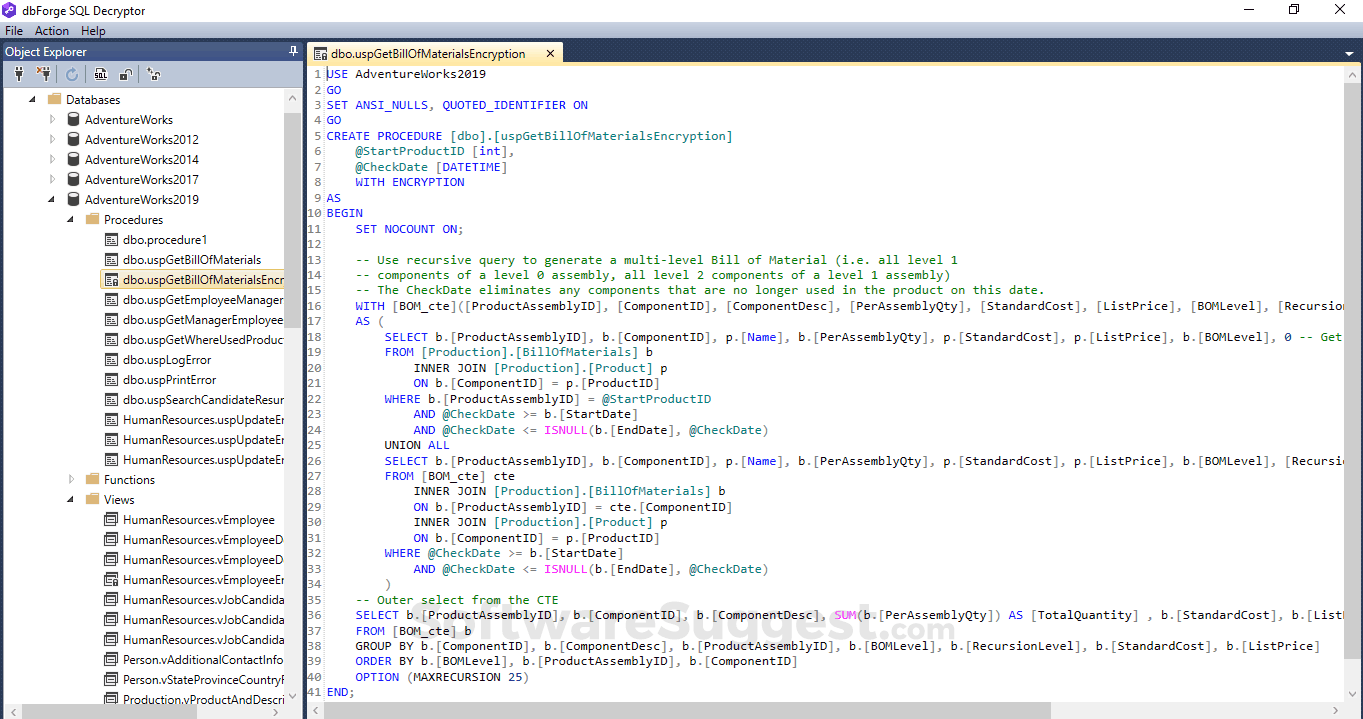Collapse the AdventureWorks2019 database node
1363x719 pixels.
pos(52,199)
